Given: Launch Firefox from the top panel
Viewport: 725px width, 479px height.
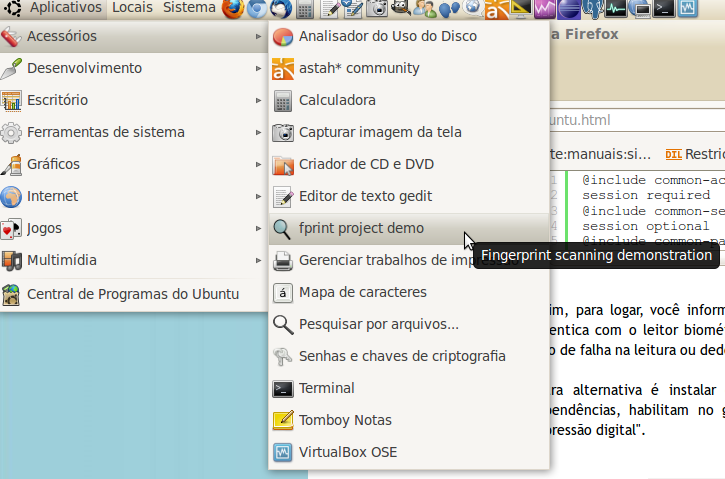Looking at the screenshot, I should click(x=232, y=9).
